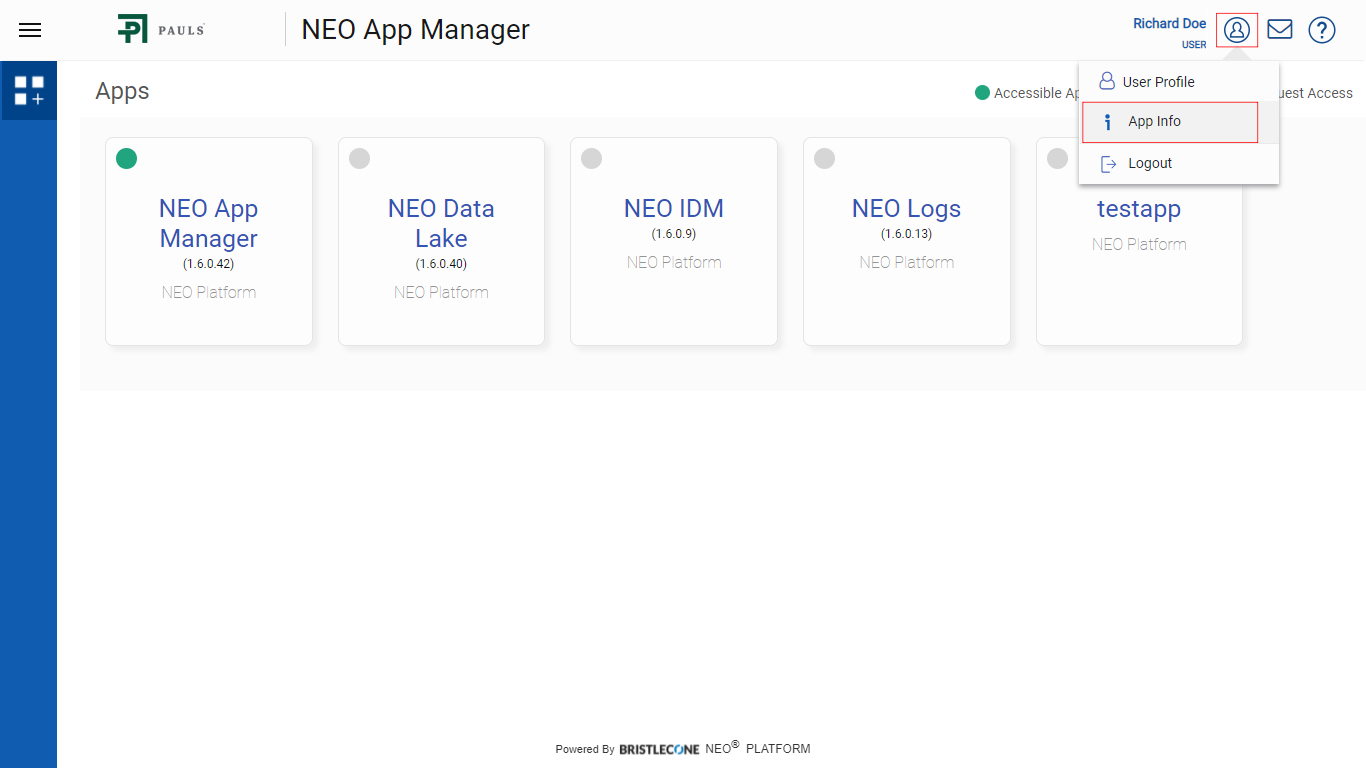Click NEO Platform label under NEO Logs
The width and height of the screenshot is (1366, 768).
906,263
